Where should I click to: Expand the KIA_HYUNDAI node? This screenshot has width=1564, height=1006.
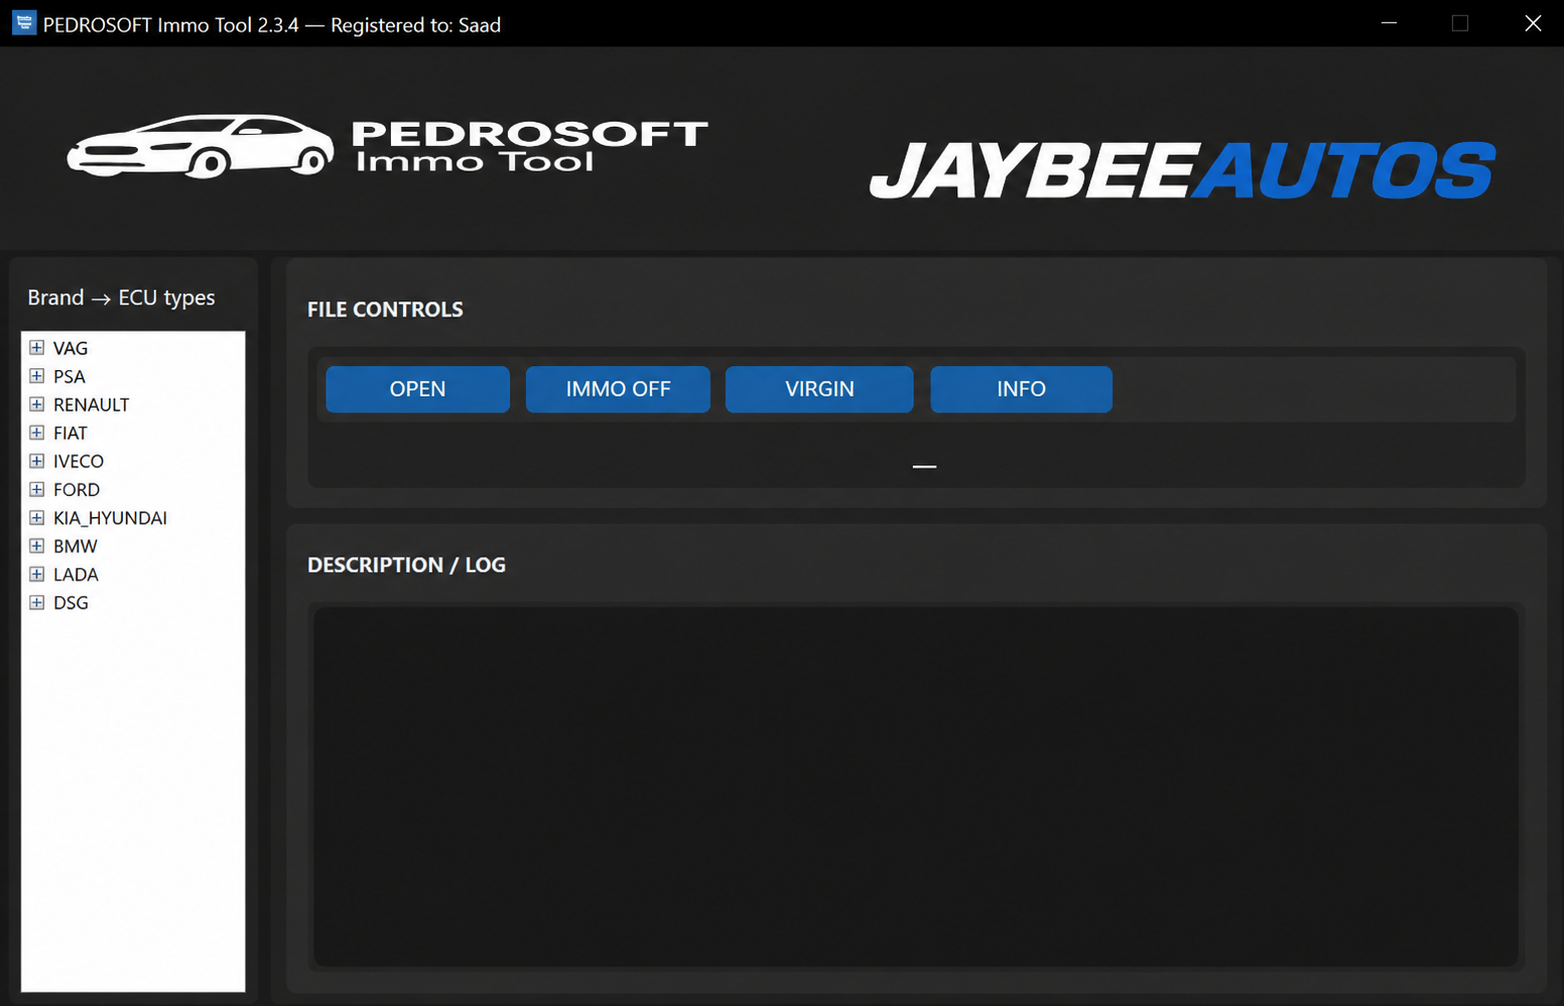[x=37, y=518]
